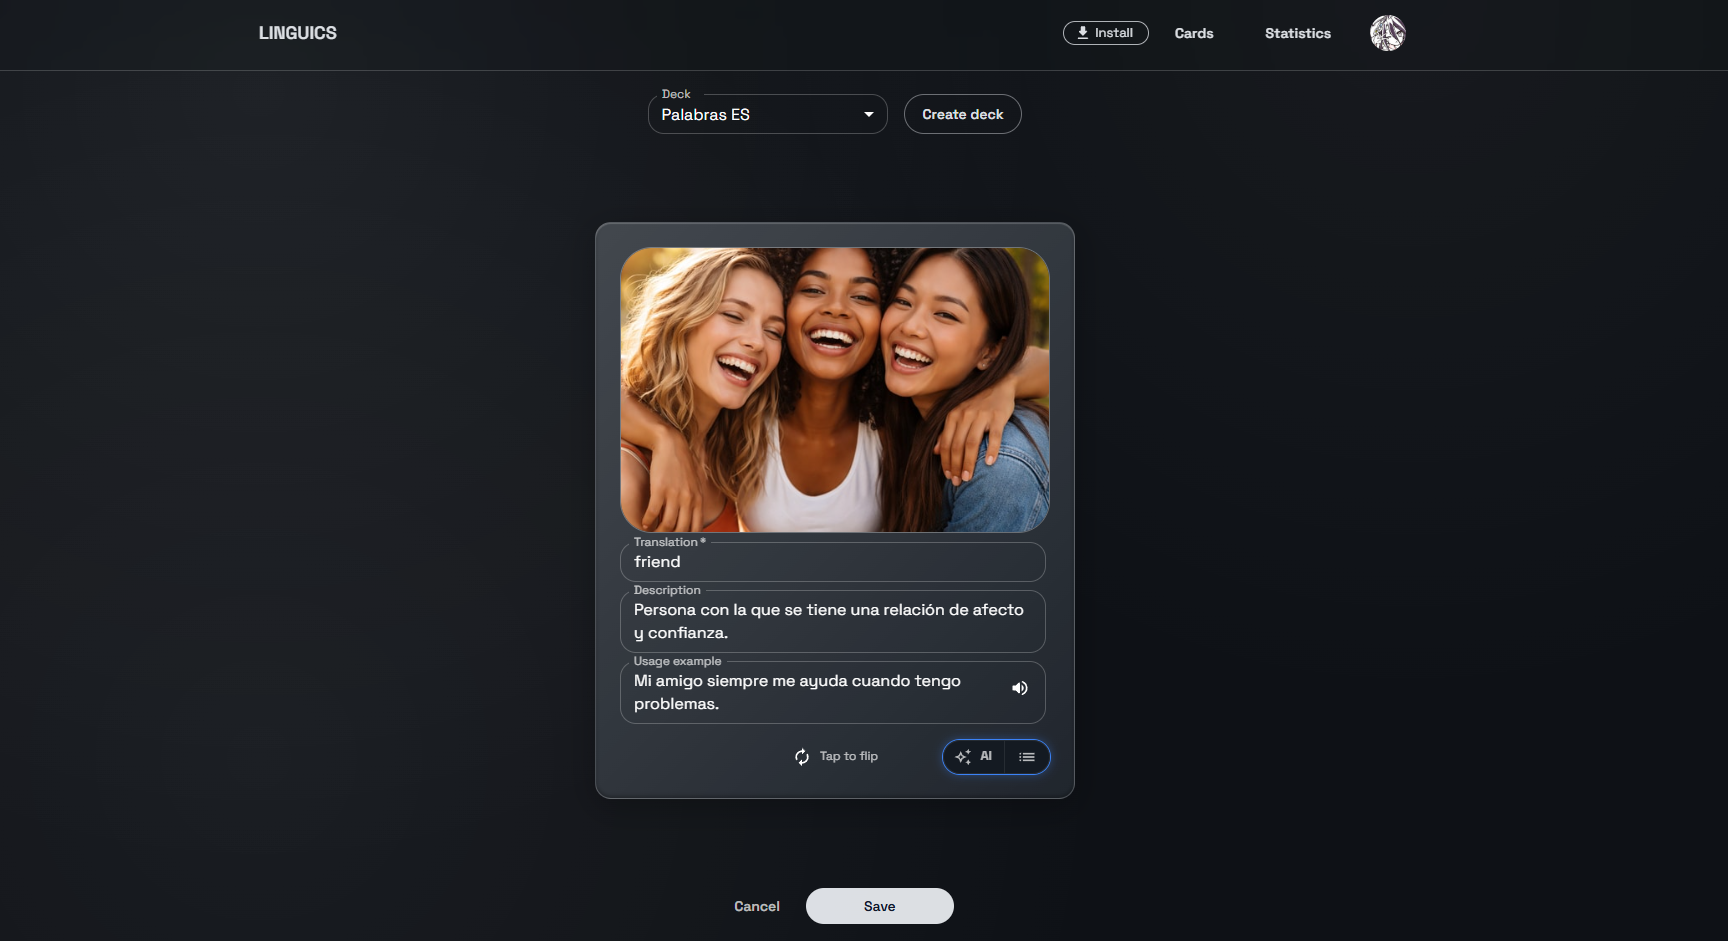Open the Statistics page
This screenshot has width=1728, height=941.
click(x=1297, y=33)
